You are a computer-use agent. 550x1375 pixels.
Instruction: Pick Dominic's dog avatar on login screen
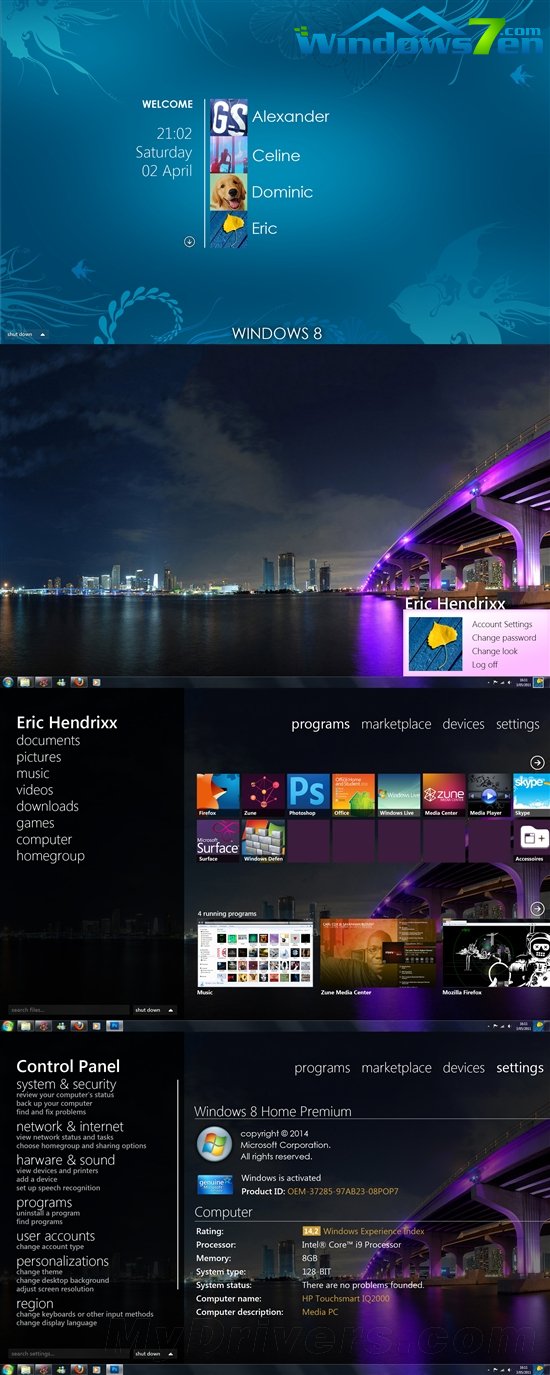coord(229,192)
